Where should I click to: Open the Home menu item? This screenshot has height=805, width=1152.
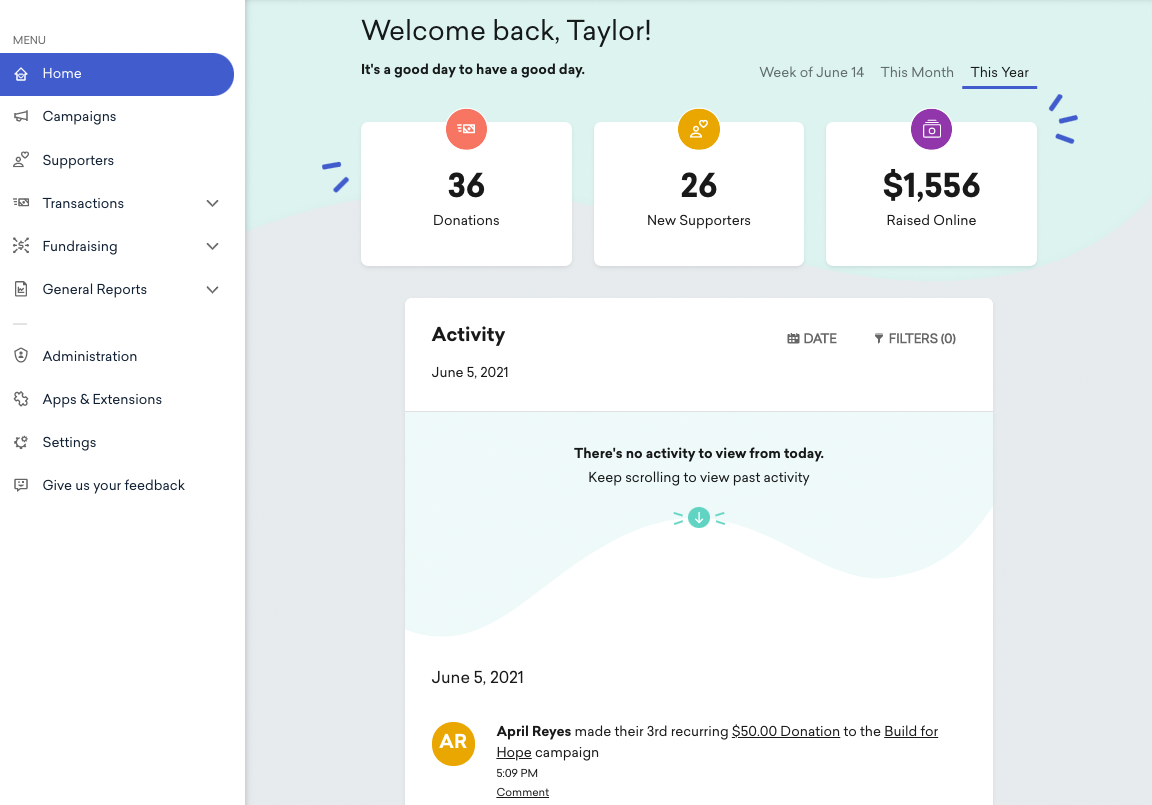pyautogui.click(x=117, y=74)
